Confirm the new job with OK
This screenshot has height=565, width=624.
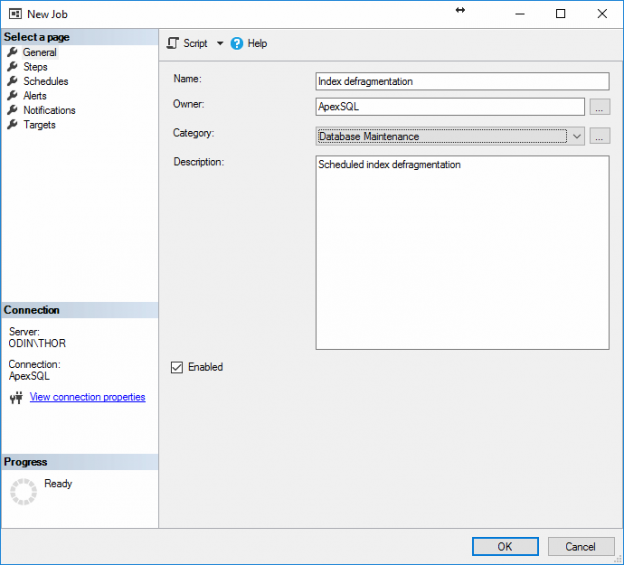(x=505, y=546)
